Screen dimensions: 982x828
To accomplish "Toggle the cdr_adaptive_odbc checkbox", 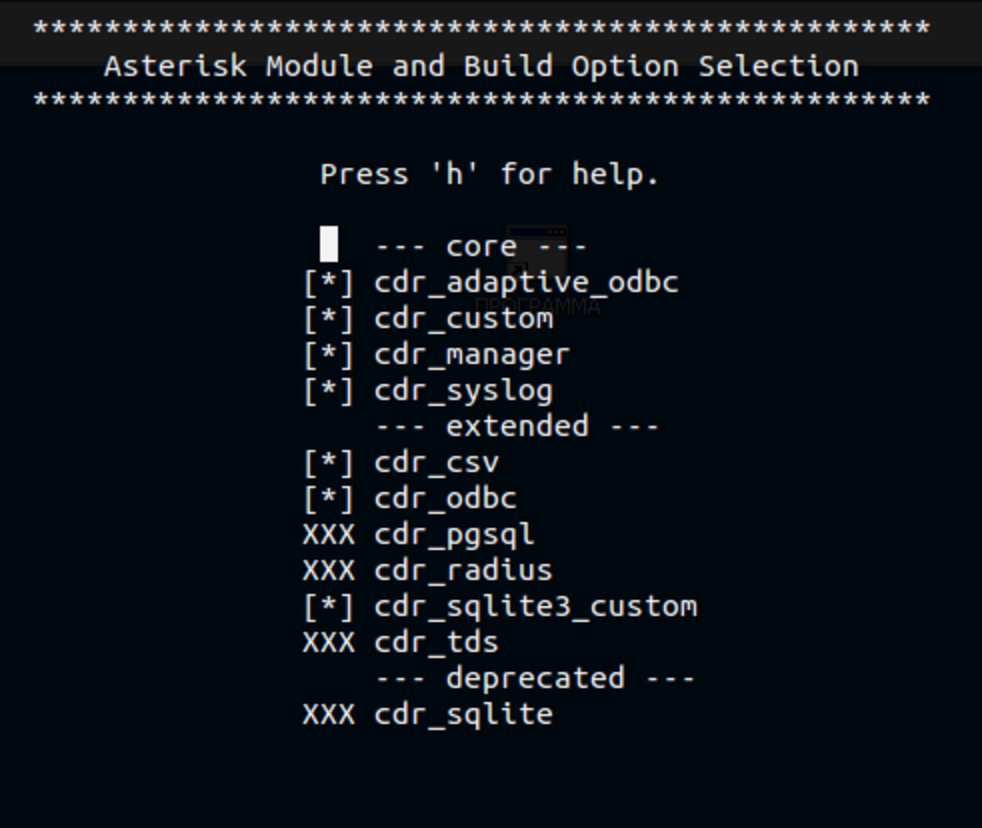I will pos(329,283).
